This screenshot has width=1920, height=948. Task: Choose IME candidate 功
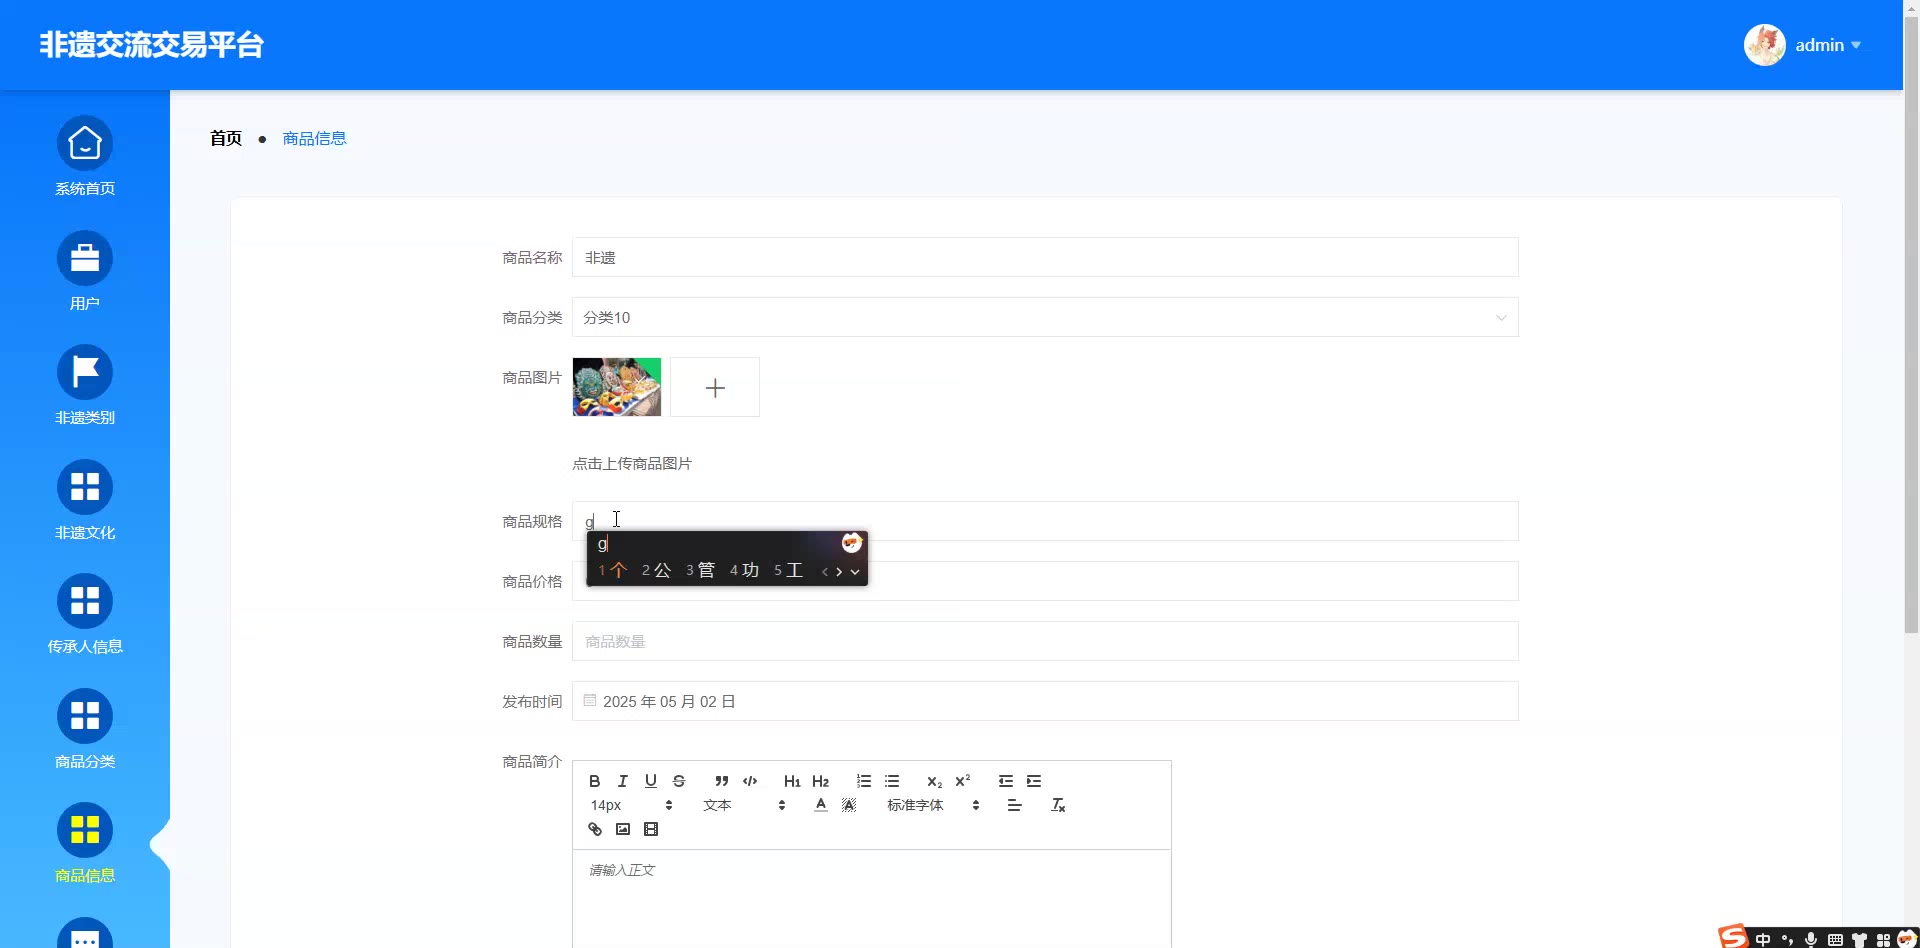click(x=744, y=570)
